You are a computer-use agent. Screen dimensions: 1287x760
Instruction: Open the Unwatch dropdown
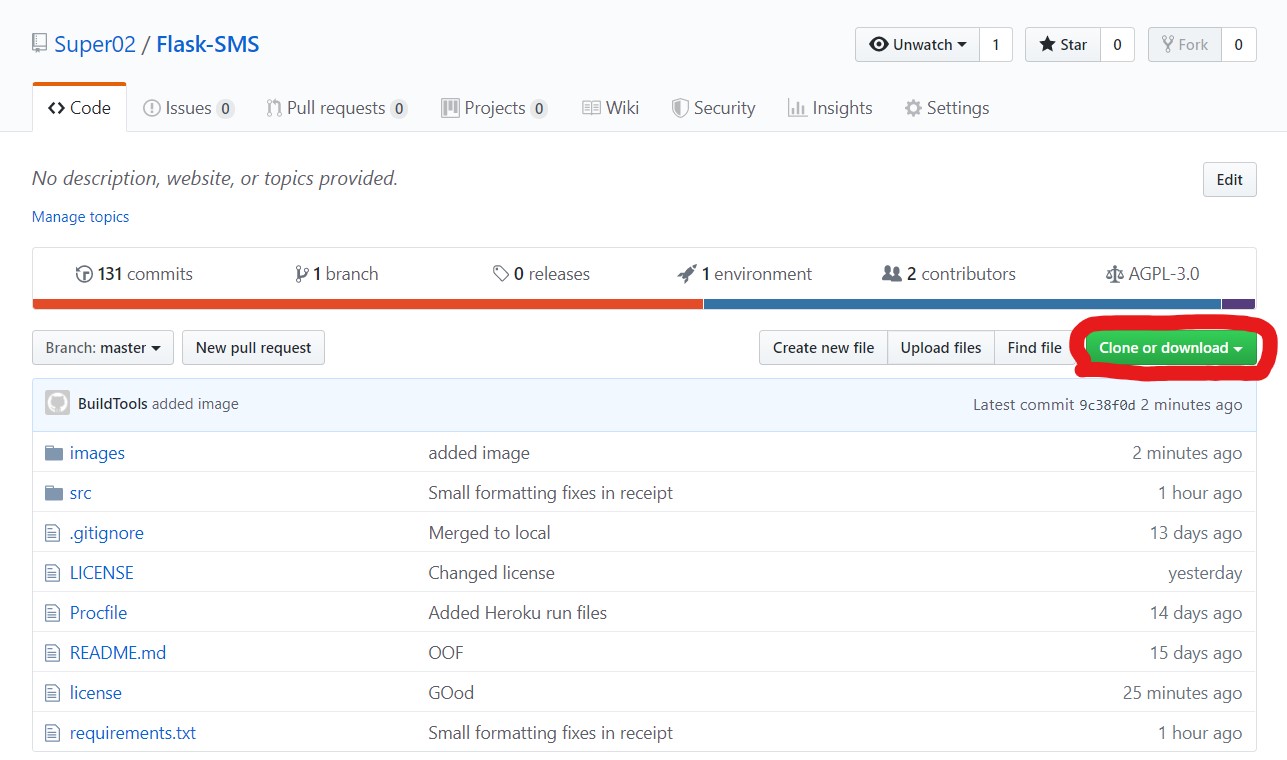pyautogui.click(x=917, y=44)
